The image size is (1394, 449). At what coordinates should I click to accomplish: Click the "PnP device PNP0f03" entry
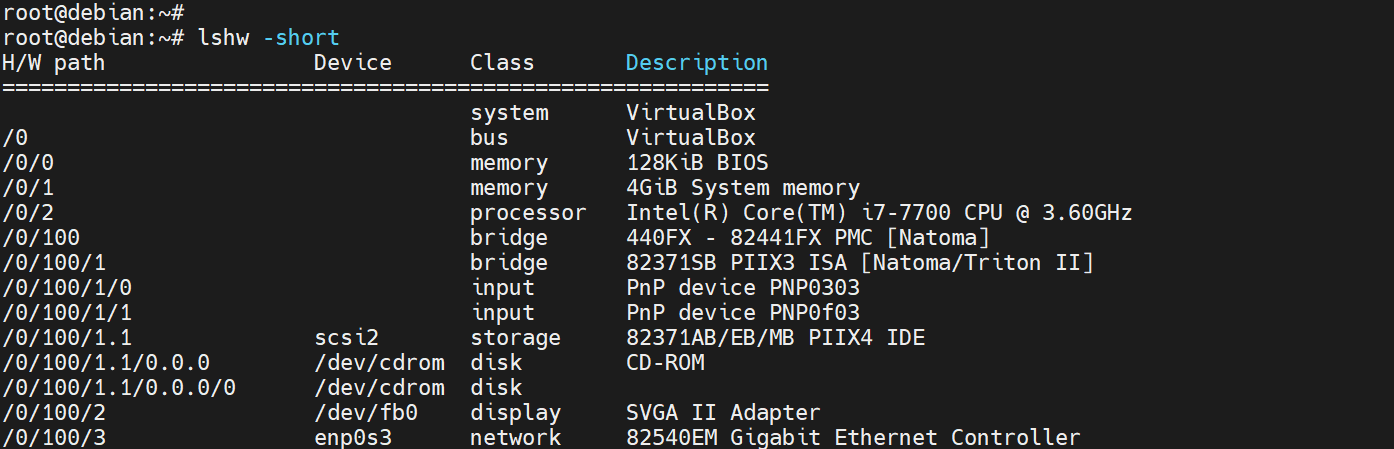click(x=742, y=313)
